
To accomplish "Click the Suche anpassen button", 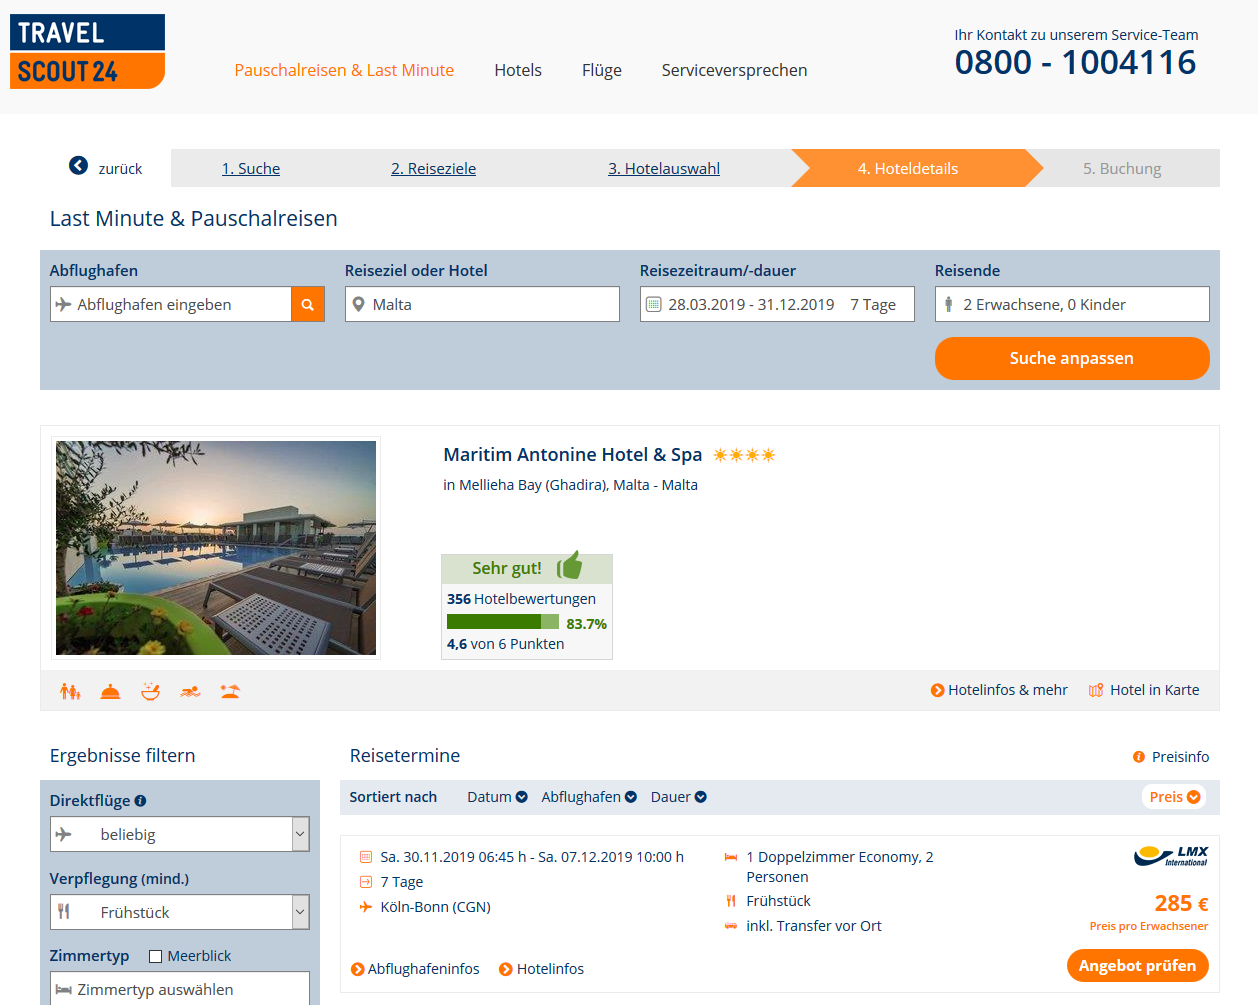I will (x=1072, y=358).
